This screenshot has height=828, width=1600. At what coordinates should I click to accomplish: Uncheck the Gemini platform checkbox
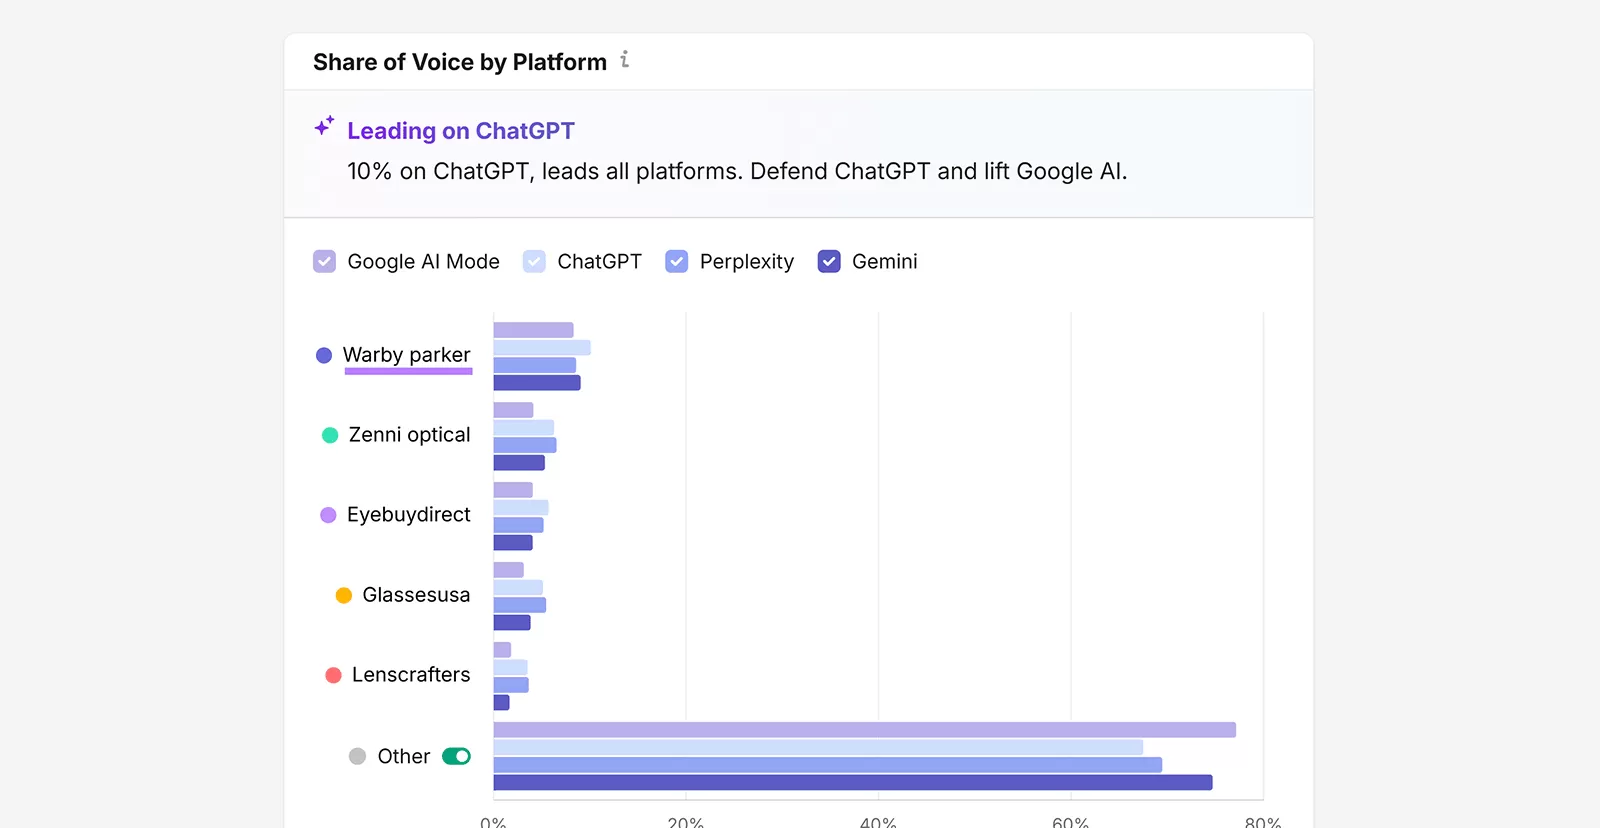pos(829,261)
